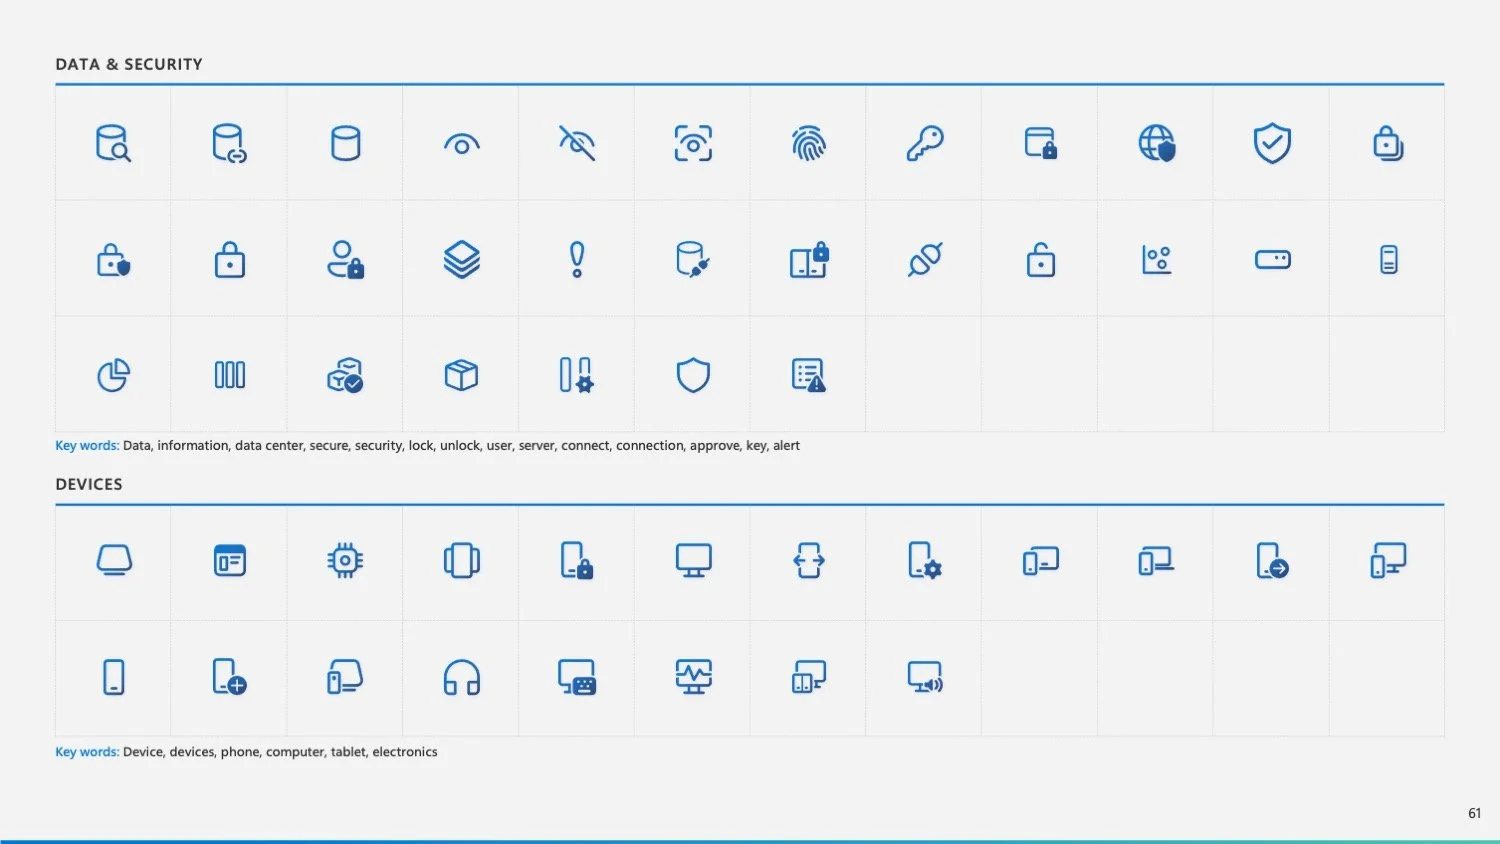Select the monitor with keyboard icon

pos(577,677)
